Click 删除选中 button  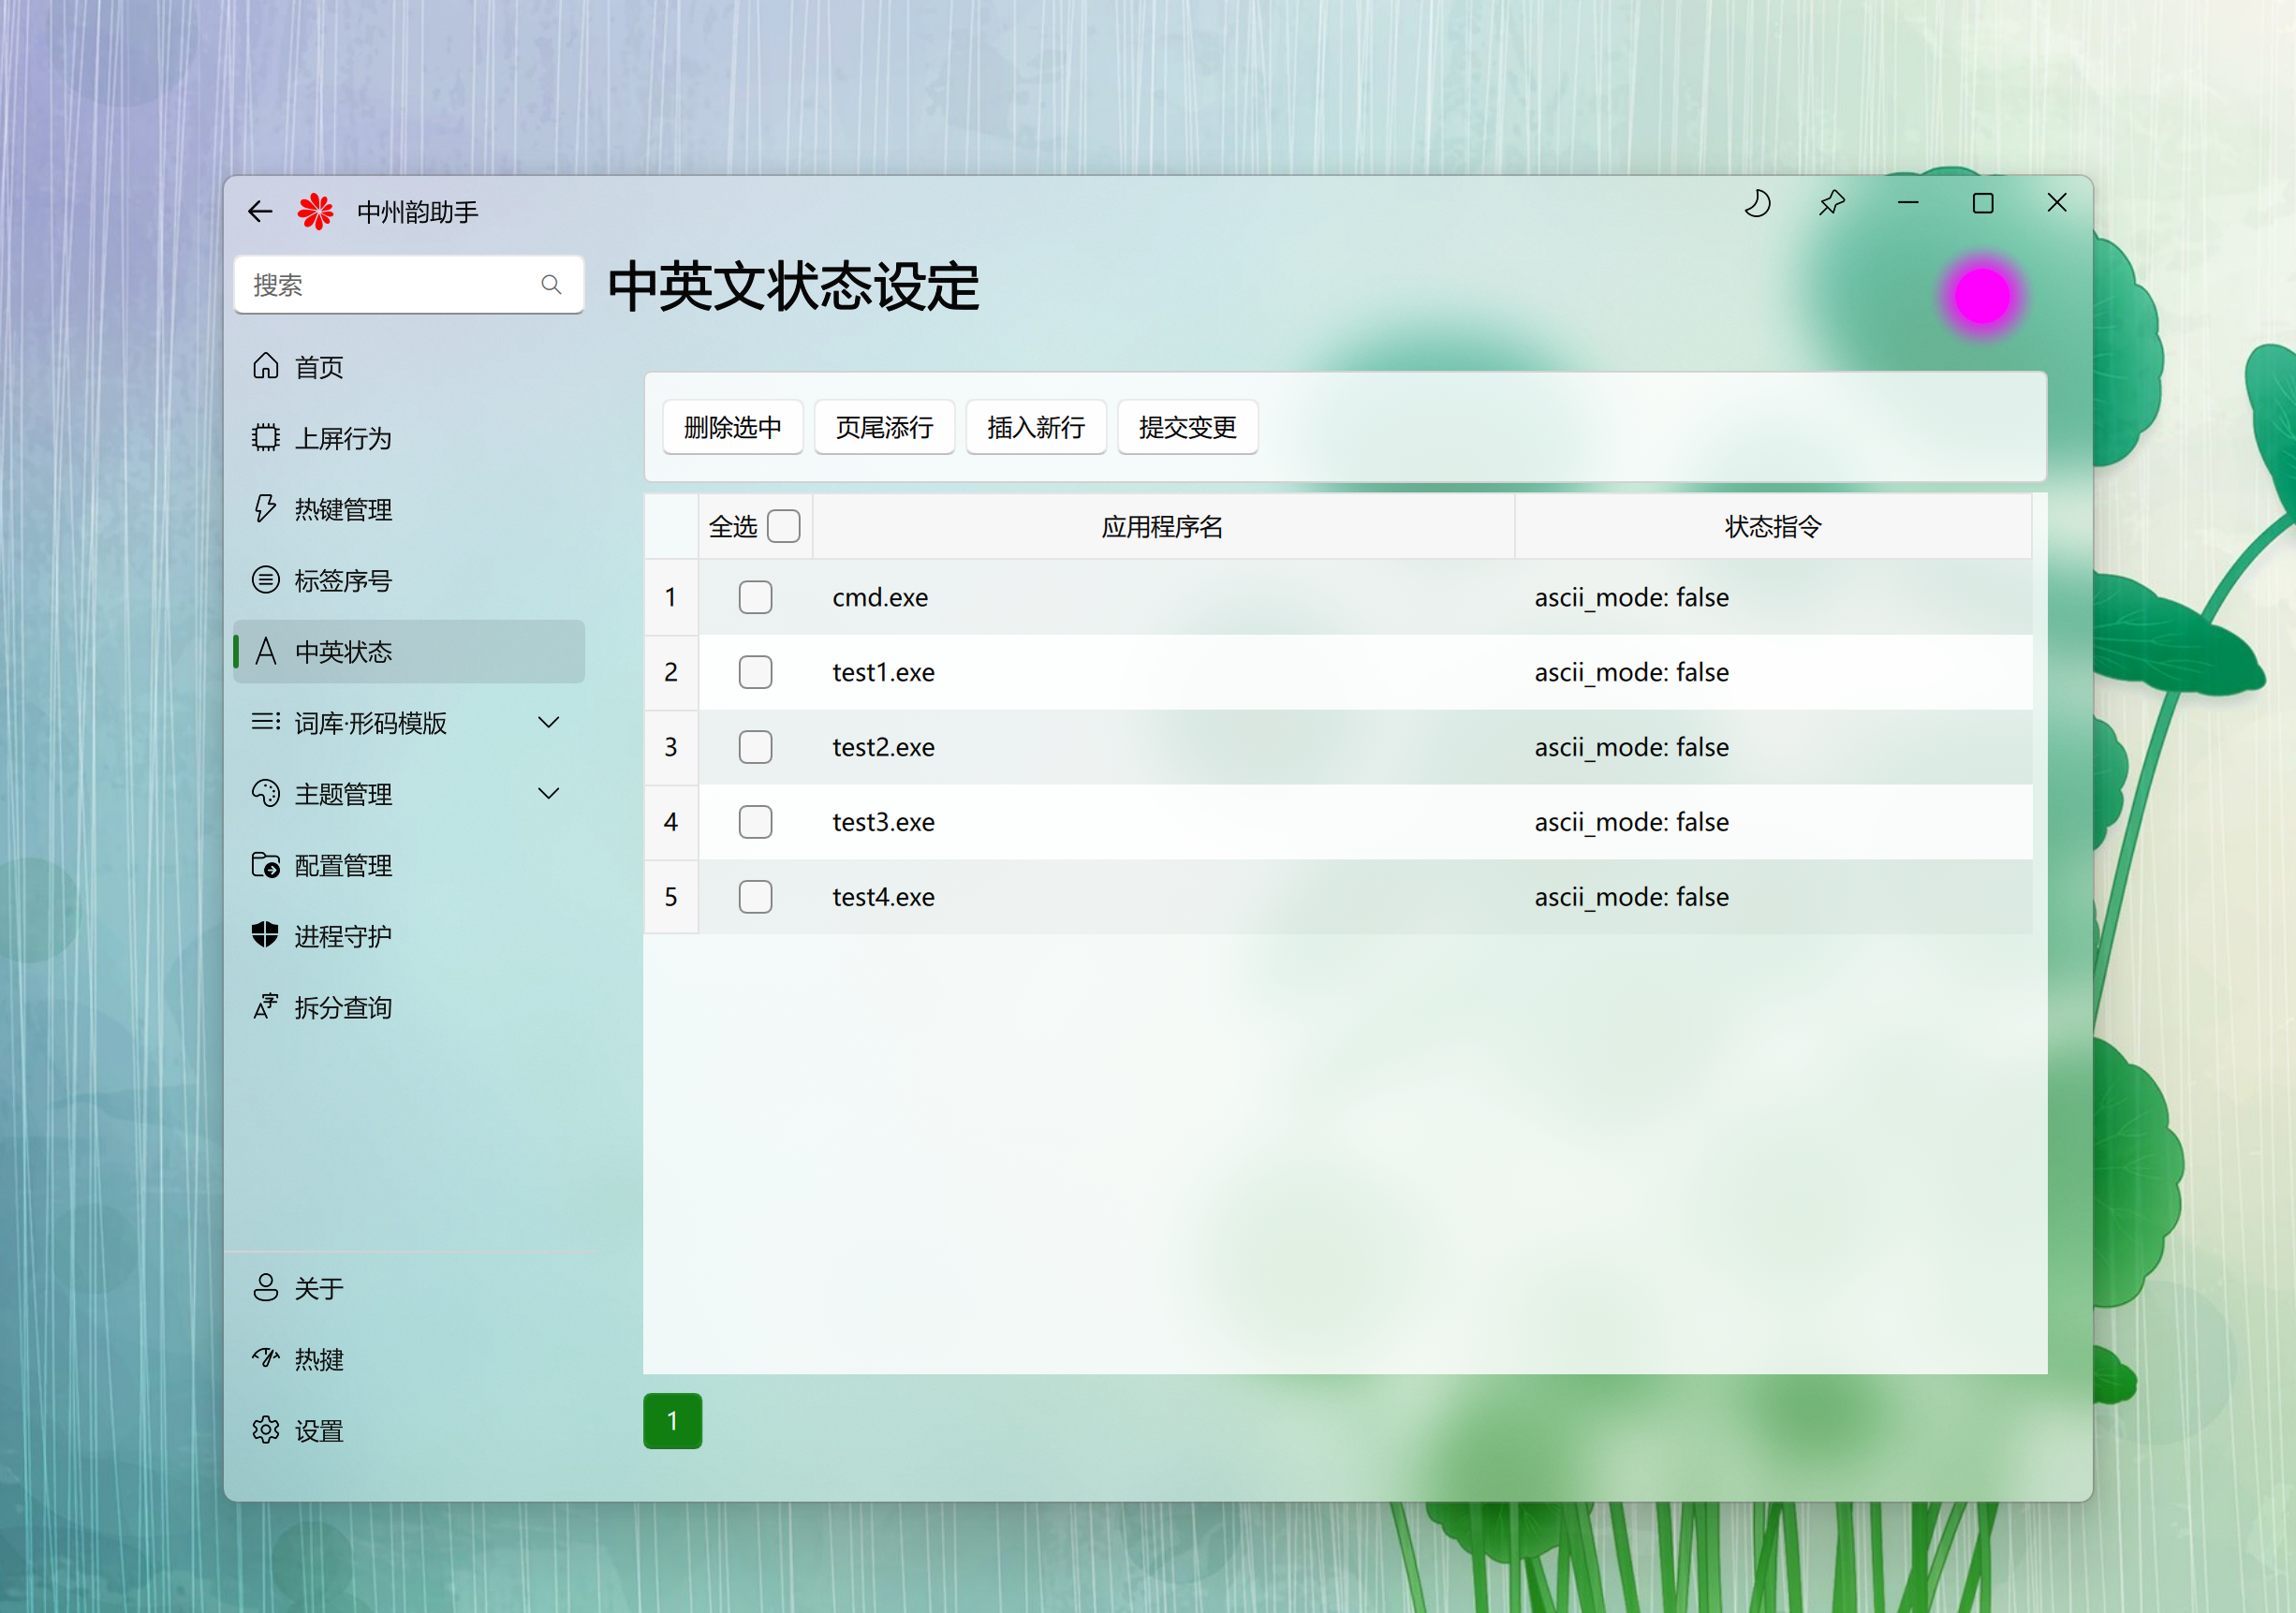pos(732,427)
